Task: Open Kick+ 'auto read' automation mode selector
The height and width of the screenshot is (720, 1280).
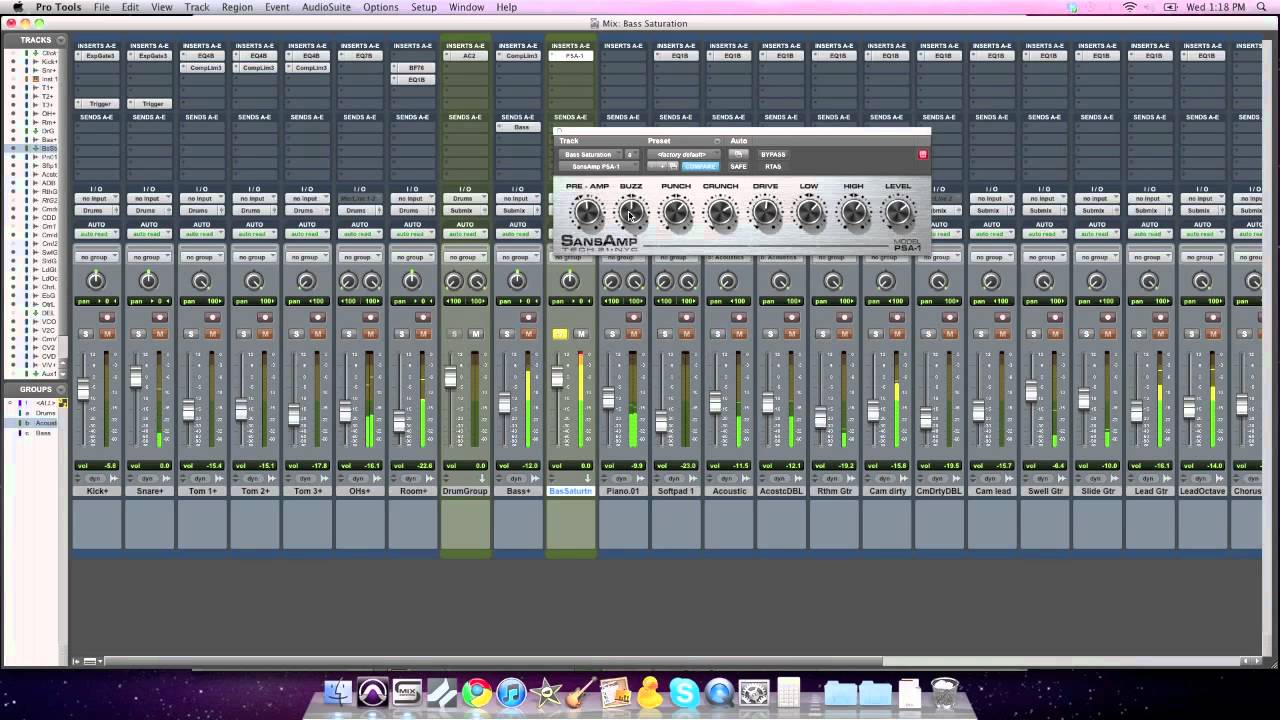Action: [x=96, y=234]
